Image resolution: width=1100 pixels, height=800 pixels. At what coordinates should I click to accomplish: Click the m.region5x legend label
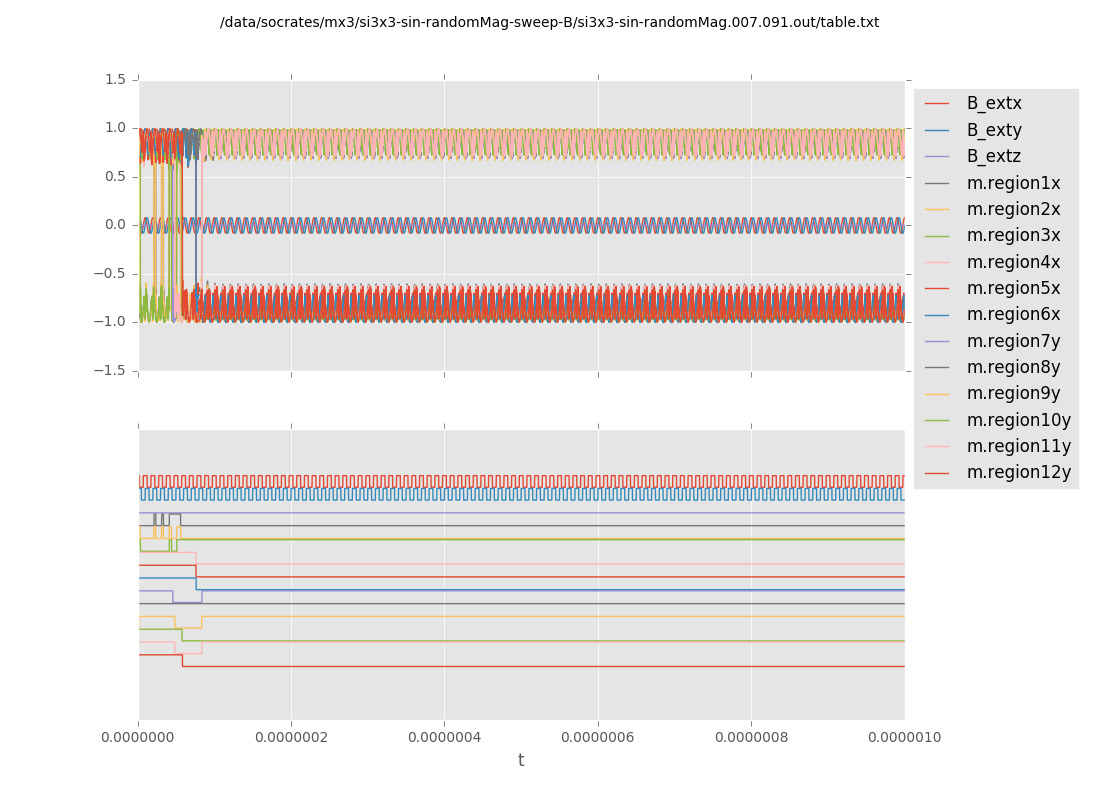coord(1013,288)
